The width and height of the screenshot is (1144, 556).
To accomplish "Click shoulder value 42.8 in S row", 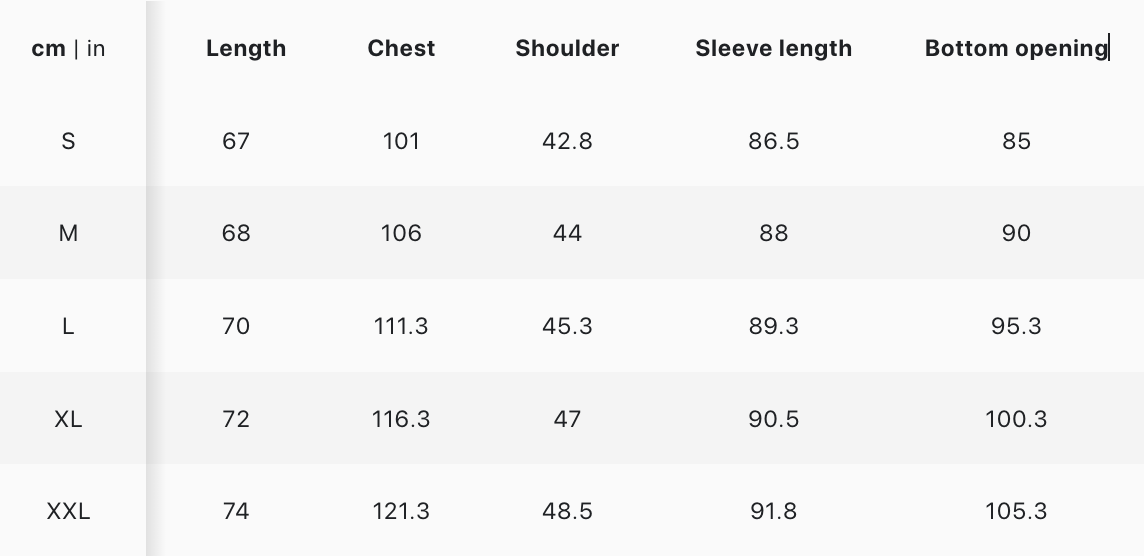I will (567, 141).
